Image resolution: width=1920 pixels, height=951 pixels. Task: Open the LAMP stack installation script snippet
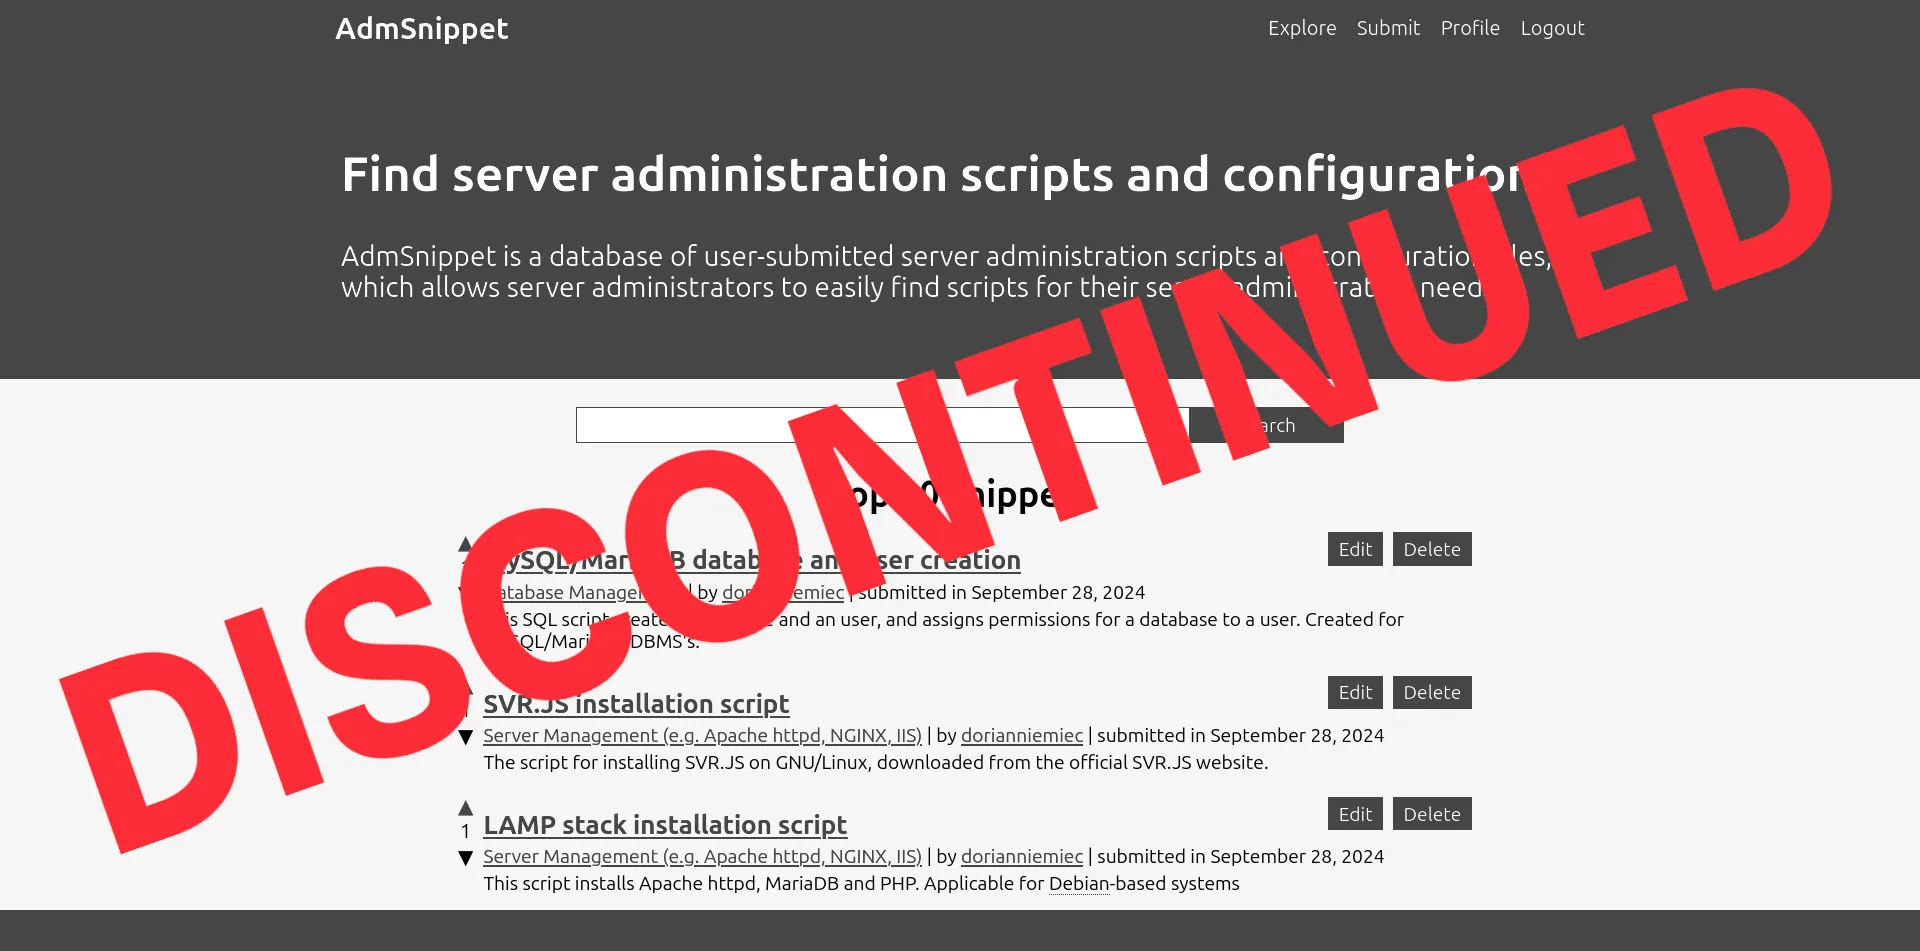tap(664, 825)
